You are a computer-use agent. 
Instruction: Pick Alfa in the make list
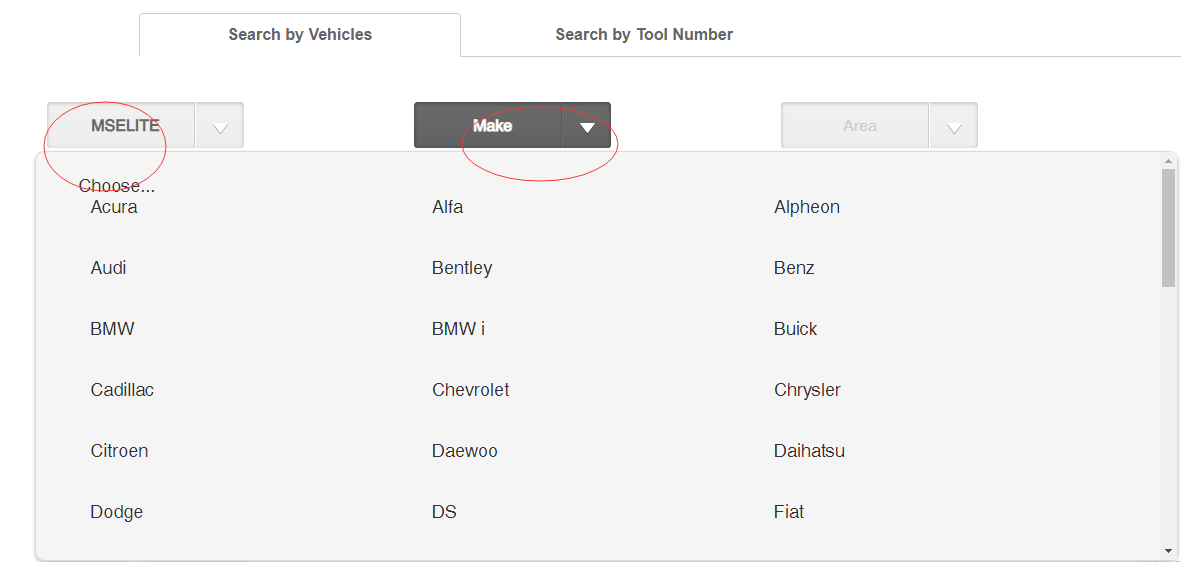pos(447,207)
